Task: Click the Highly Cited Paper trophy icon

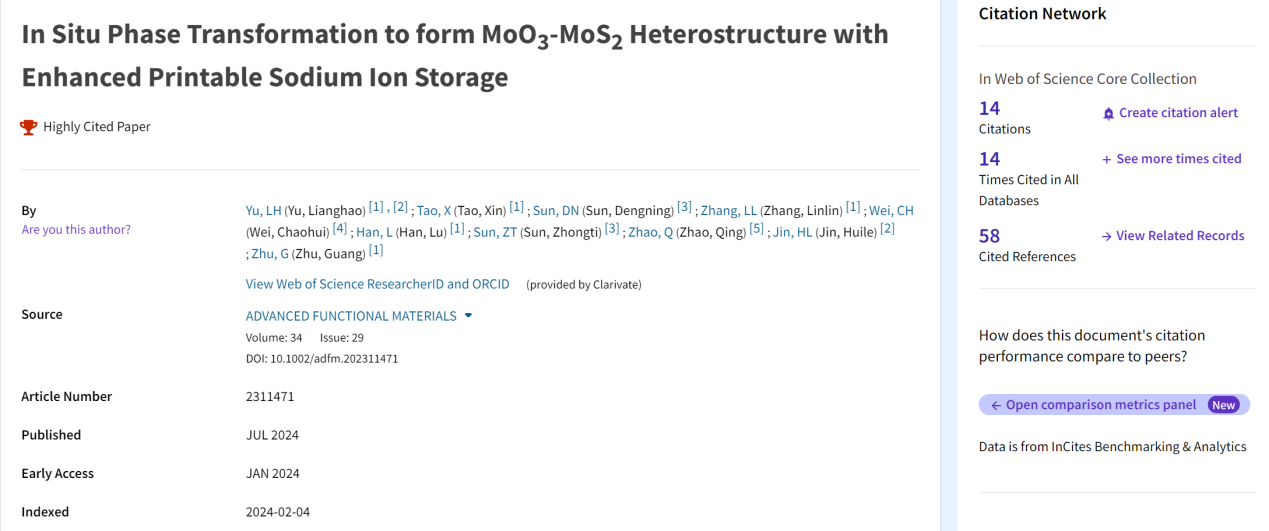Action: click(29, 127)
